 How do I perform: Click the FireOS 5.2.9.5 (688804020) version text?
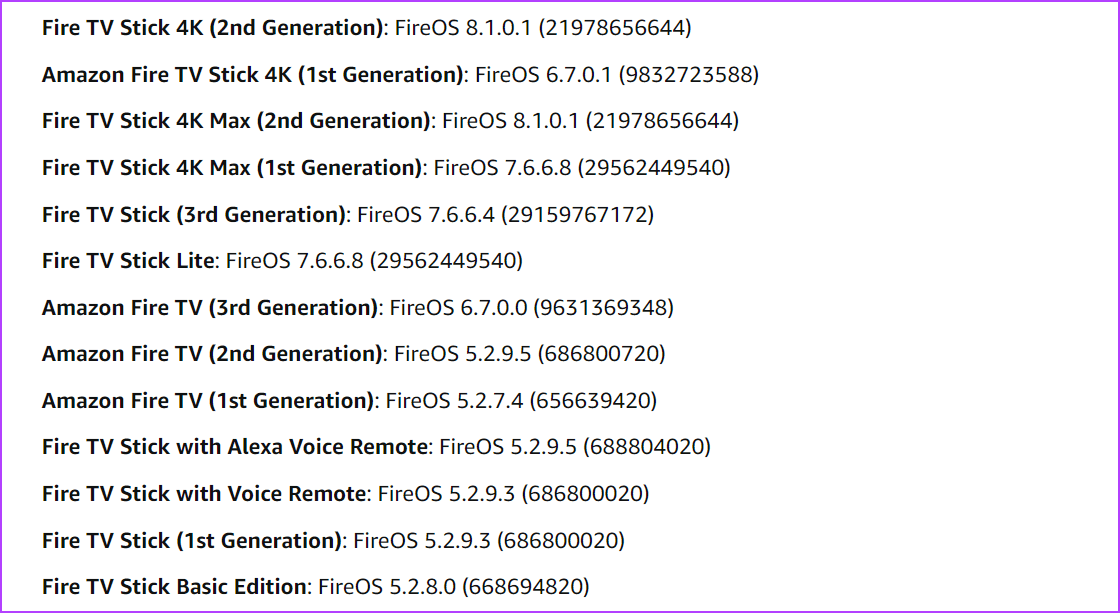click(x=574, y=447)
